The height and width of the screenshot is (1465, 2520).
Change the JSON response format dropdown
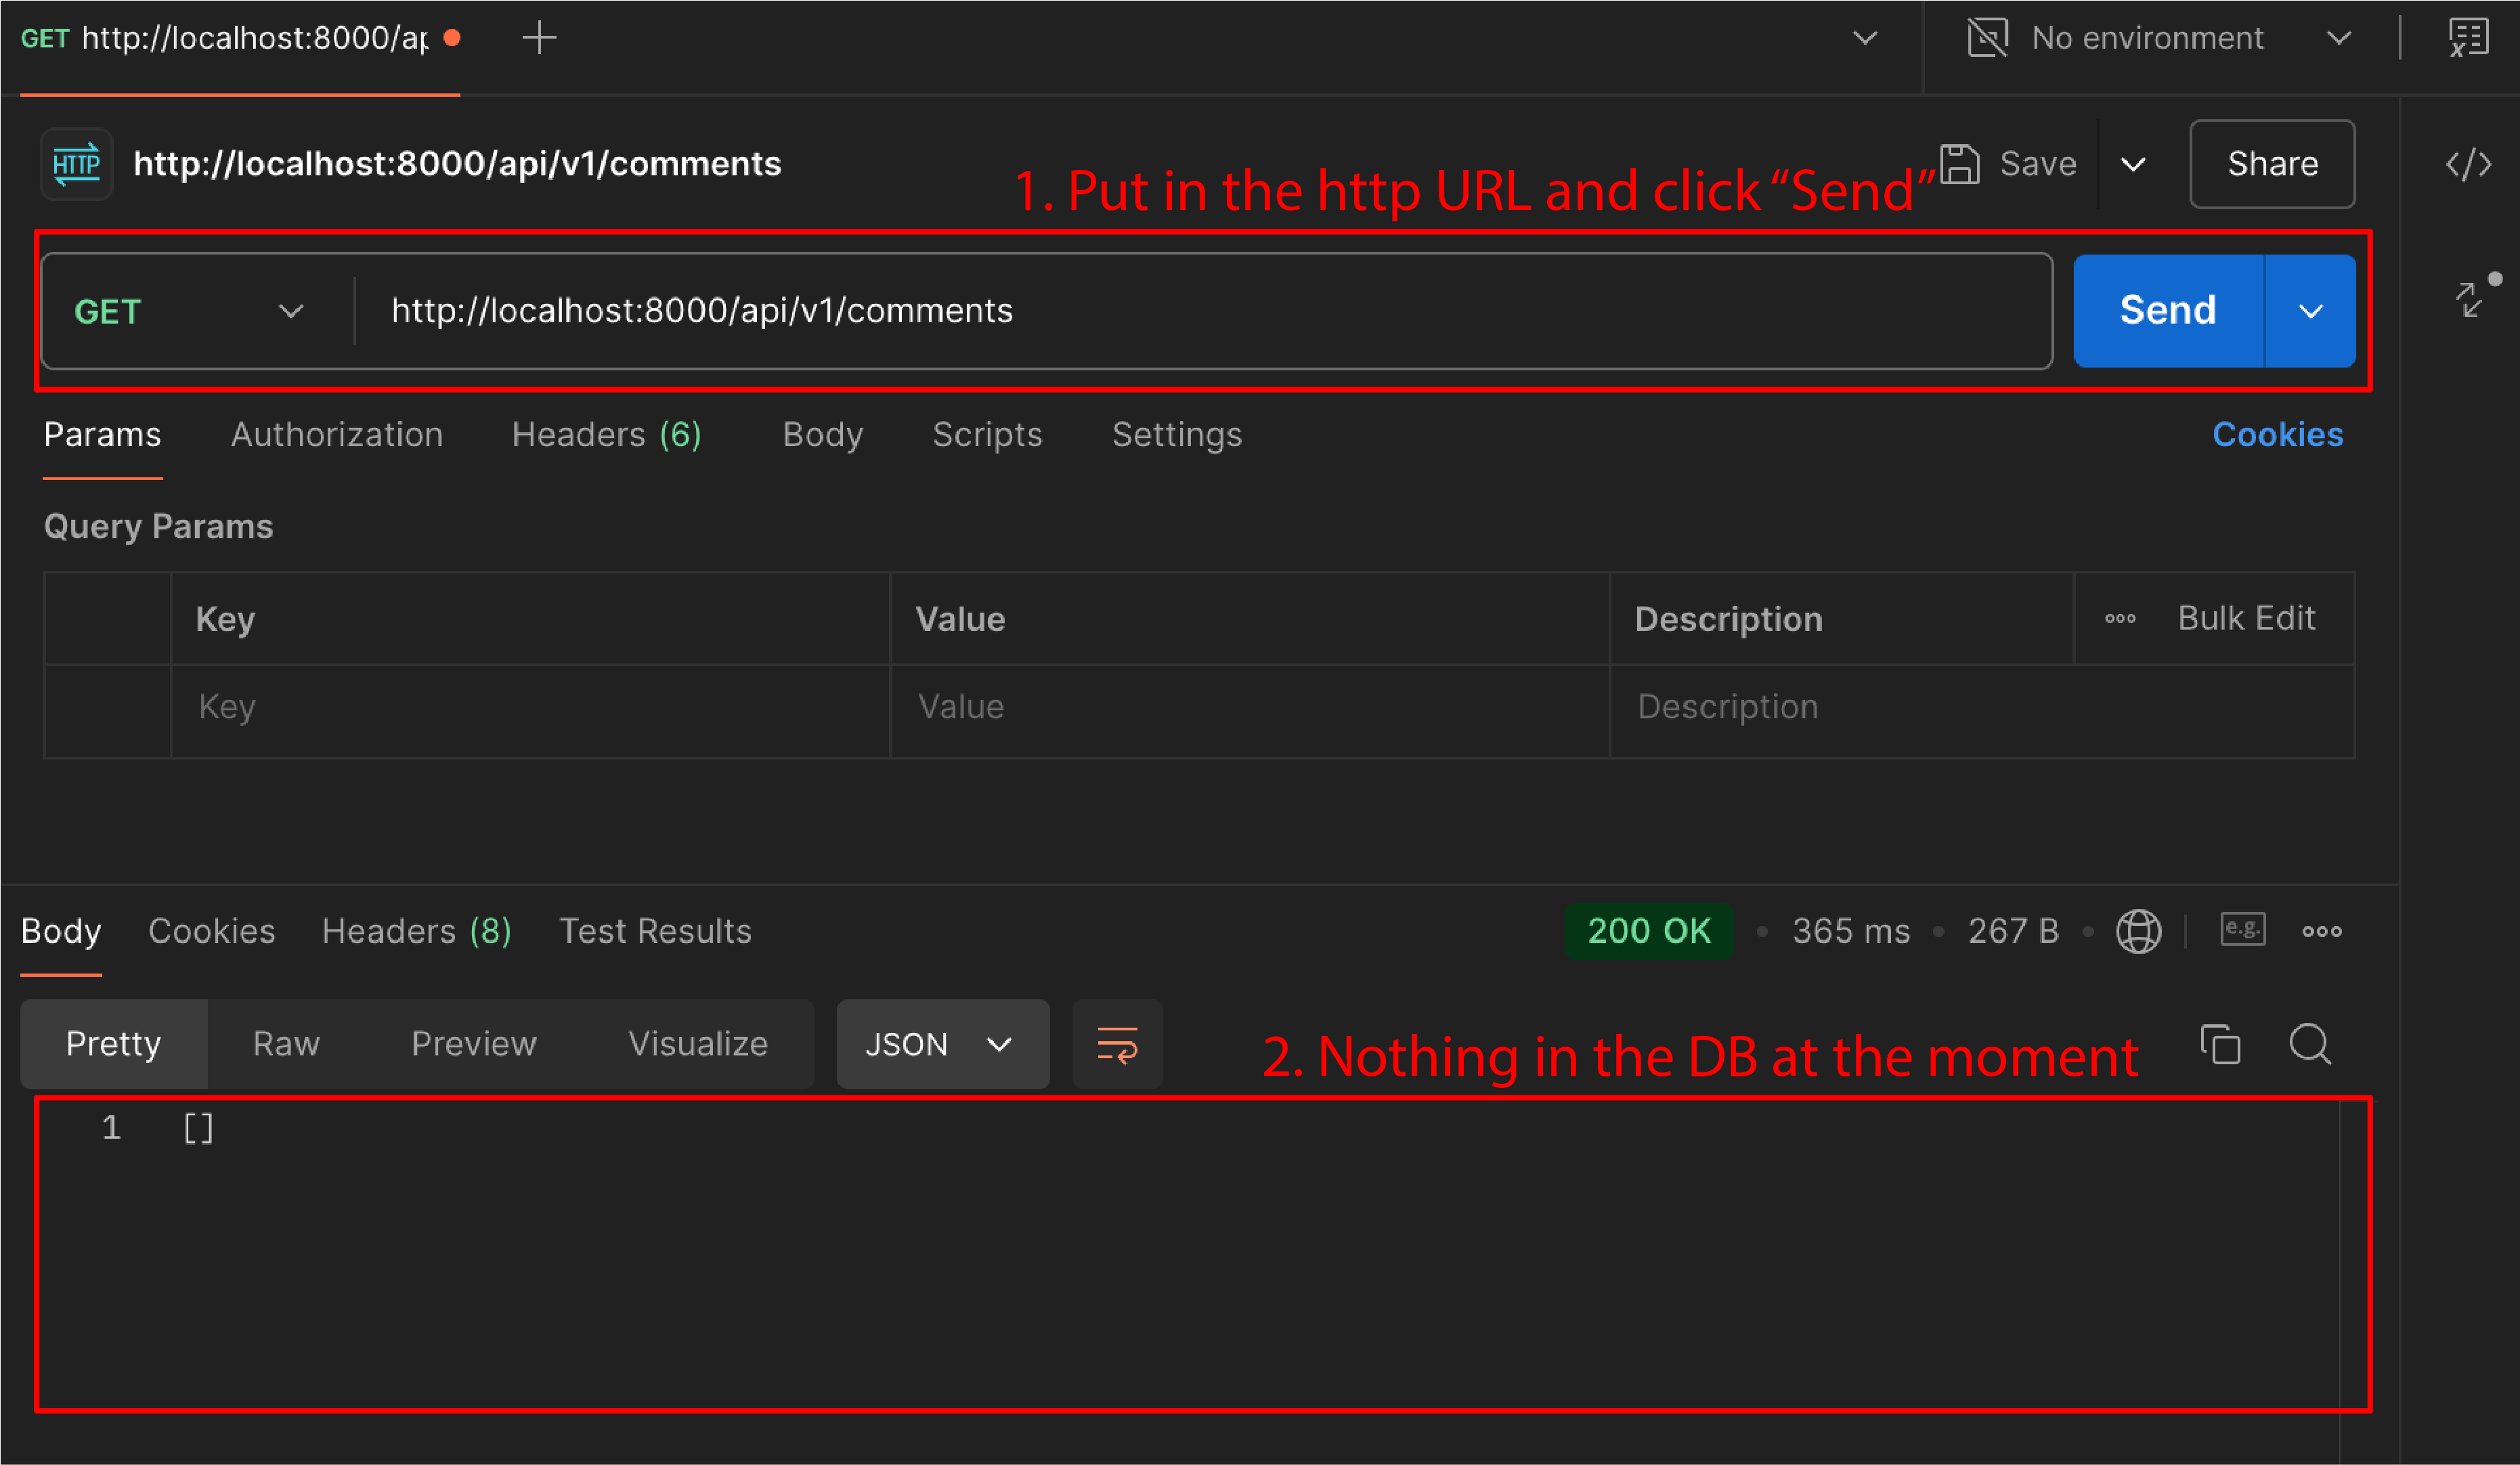[942, 1044]
